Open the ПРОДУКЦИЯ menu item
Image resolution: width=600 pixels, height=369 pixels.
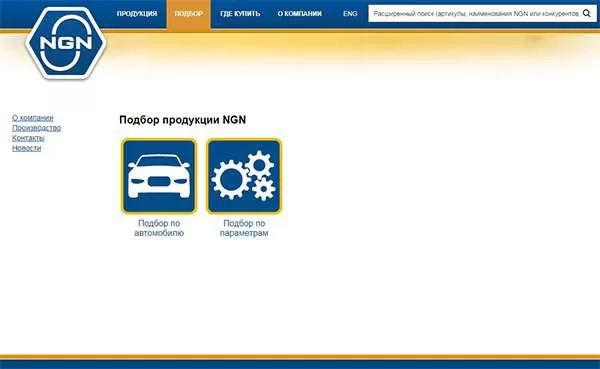click(137, 14)
